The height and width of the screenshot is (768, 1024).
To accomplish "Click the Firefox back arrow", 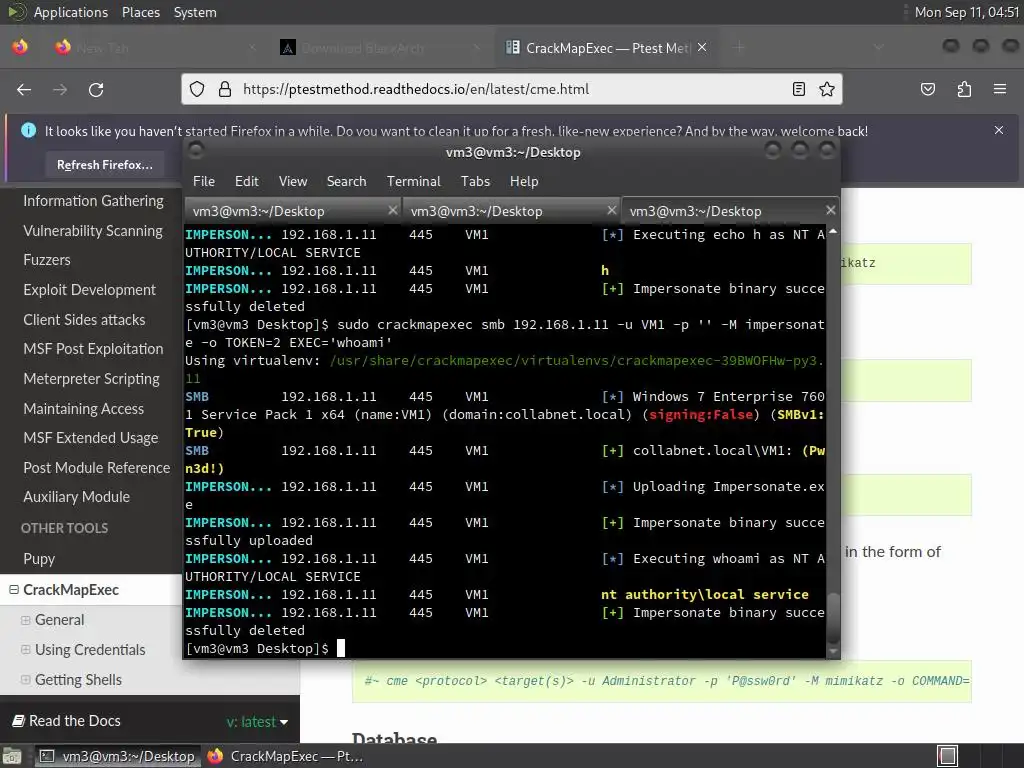I will tap(24, 89).
